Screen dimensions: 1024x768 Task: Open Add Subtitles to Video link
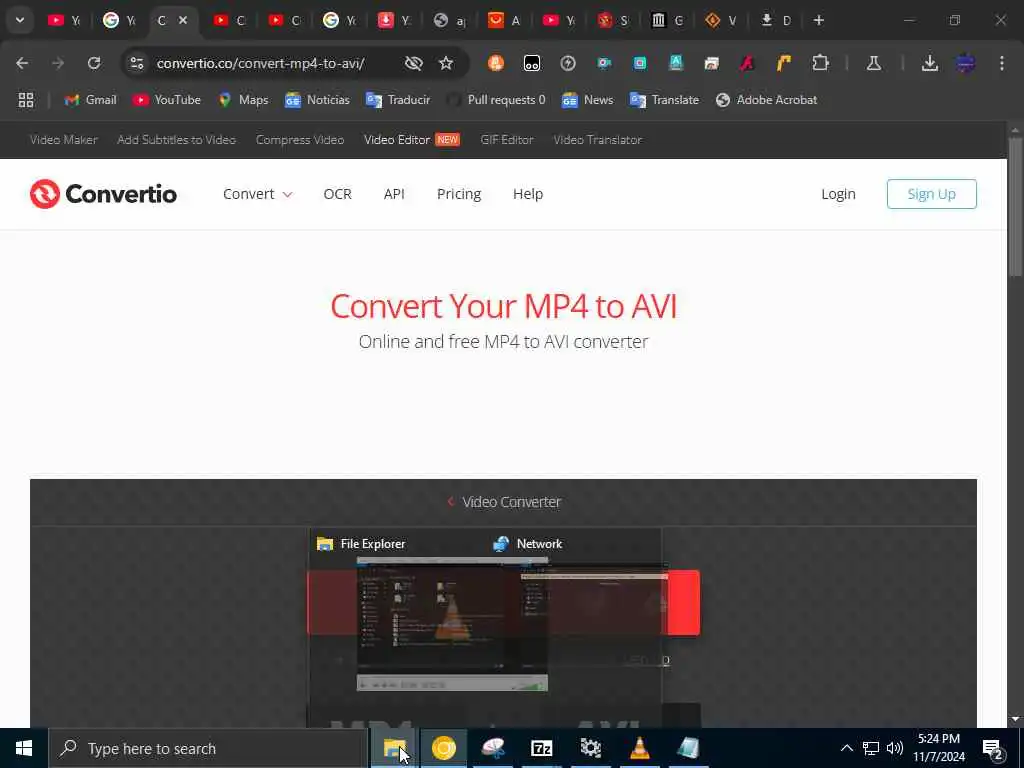[176, 140]
